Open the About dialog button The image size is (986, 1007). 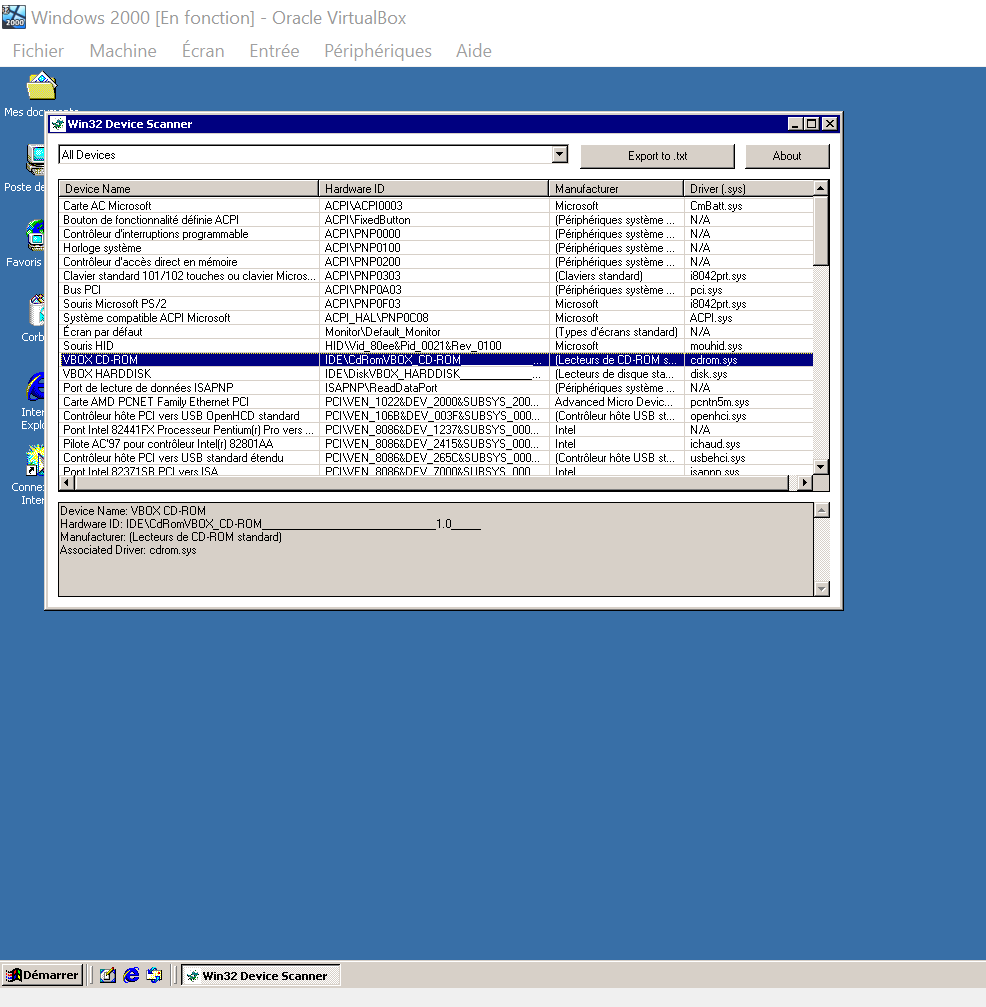click(787, 156)
